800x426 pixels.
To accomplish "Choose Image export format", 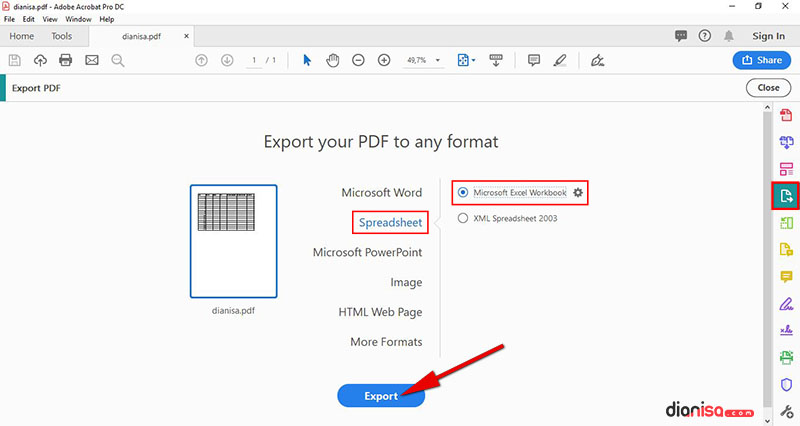I will [406, 282].
